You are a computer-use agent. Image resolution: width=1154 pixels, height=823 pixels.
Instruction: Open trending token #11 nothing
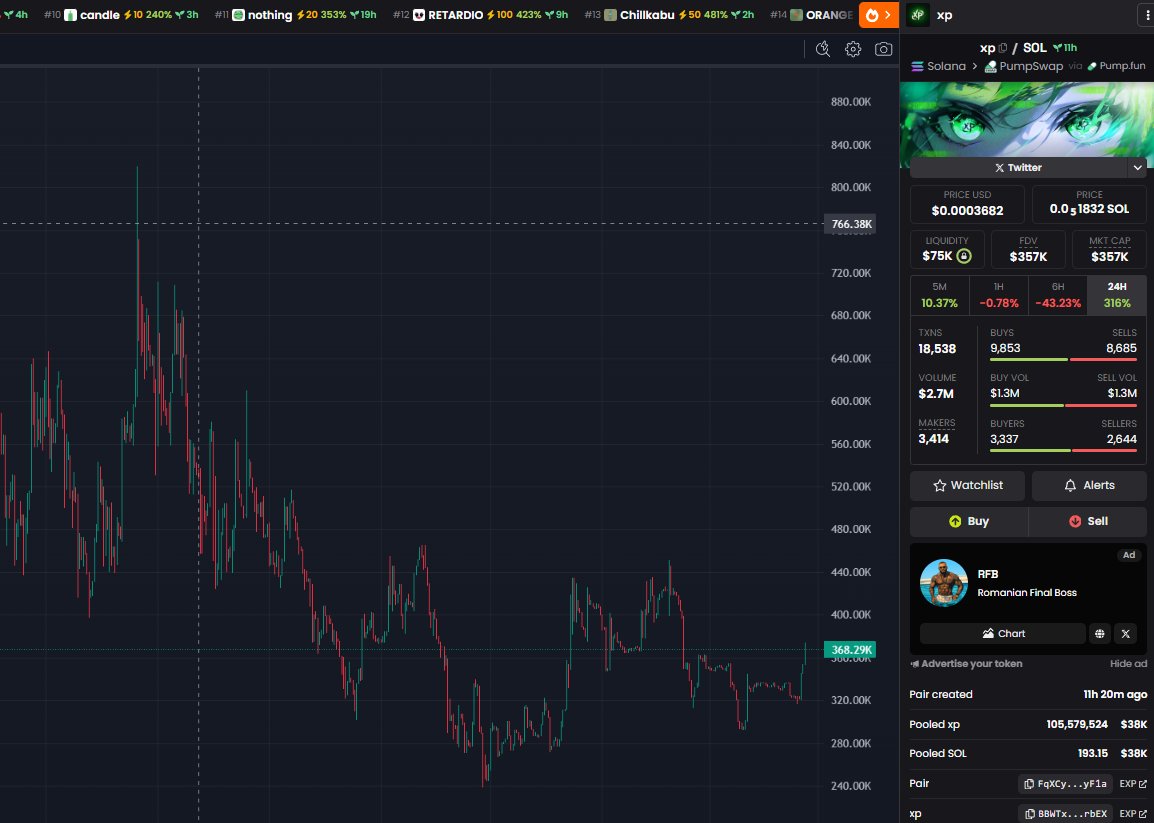click(295, 15)
